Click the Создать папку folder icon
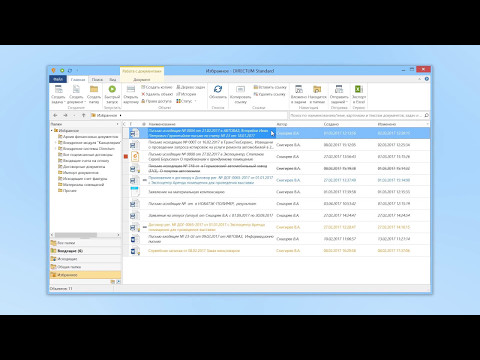The height and width of the screenshot is (360, 480). (94, 89)
